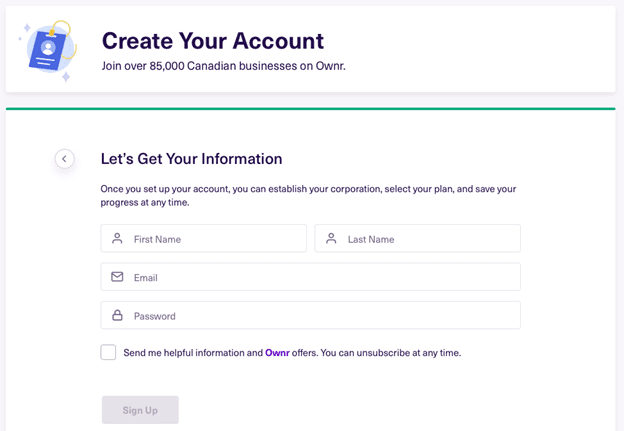Click the ID badge illustration
The height and width of the screenshot is (431, 624).
coord(48,50)
